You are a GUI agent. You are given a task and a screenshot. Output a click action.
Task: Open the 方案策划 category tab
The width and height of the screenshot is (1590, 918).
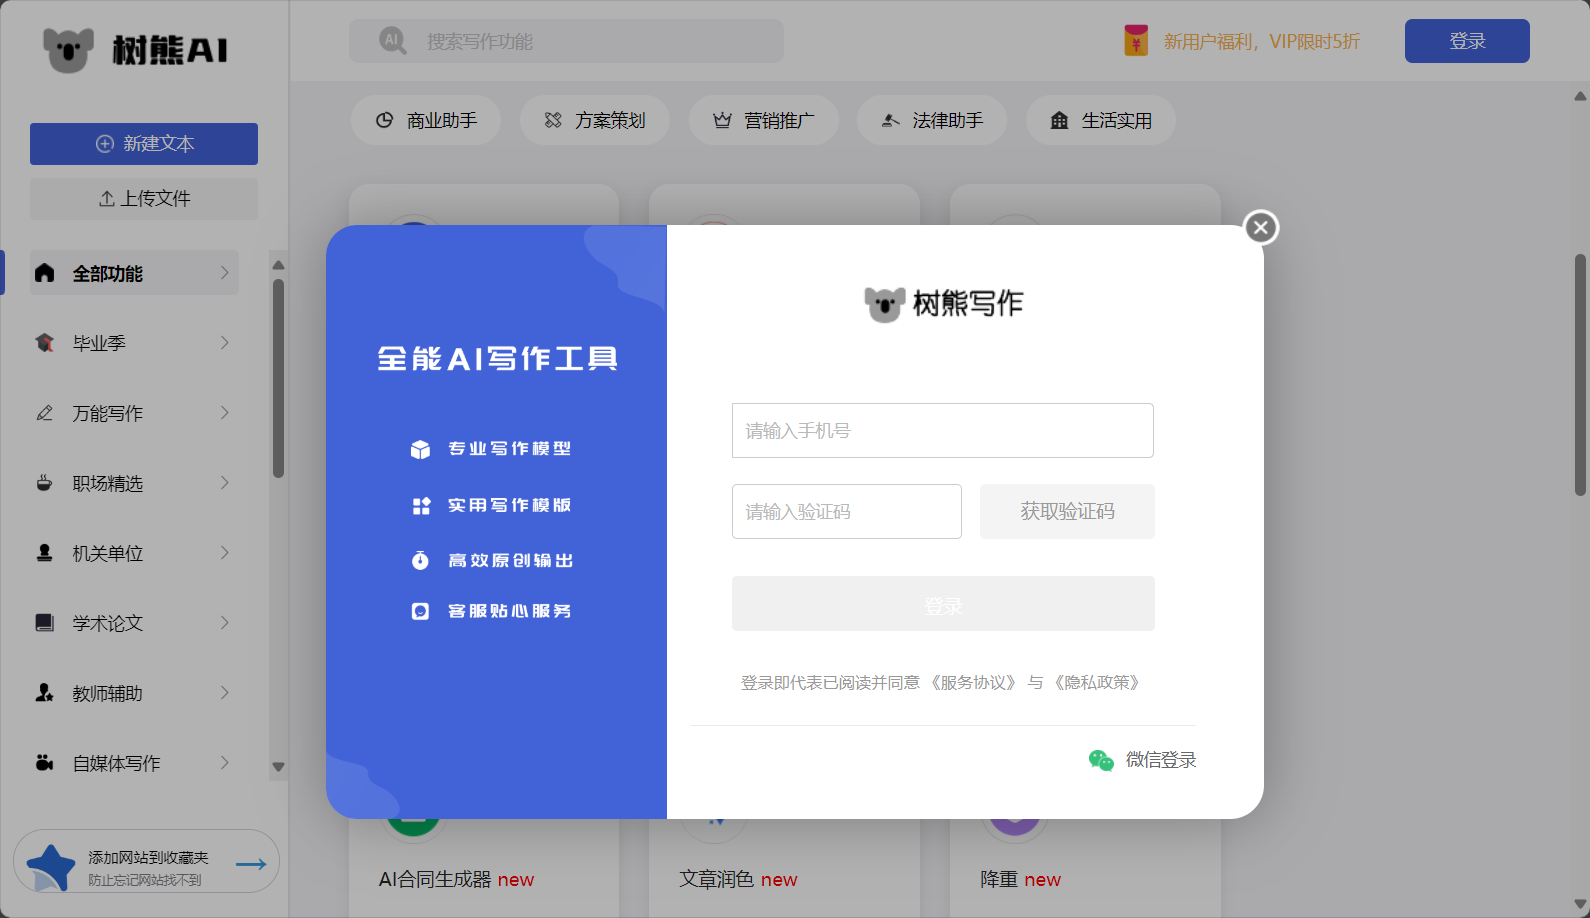tap(595, 120)
